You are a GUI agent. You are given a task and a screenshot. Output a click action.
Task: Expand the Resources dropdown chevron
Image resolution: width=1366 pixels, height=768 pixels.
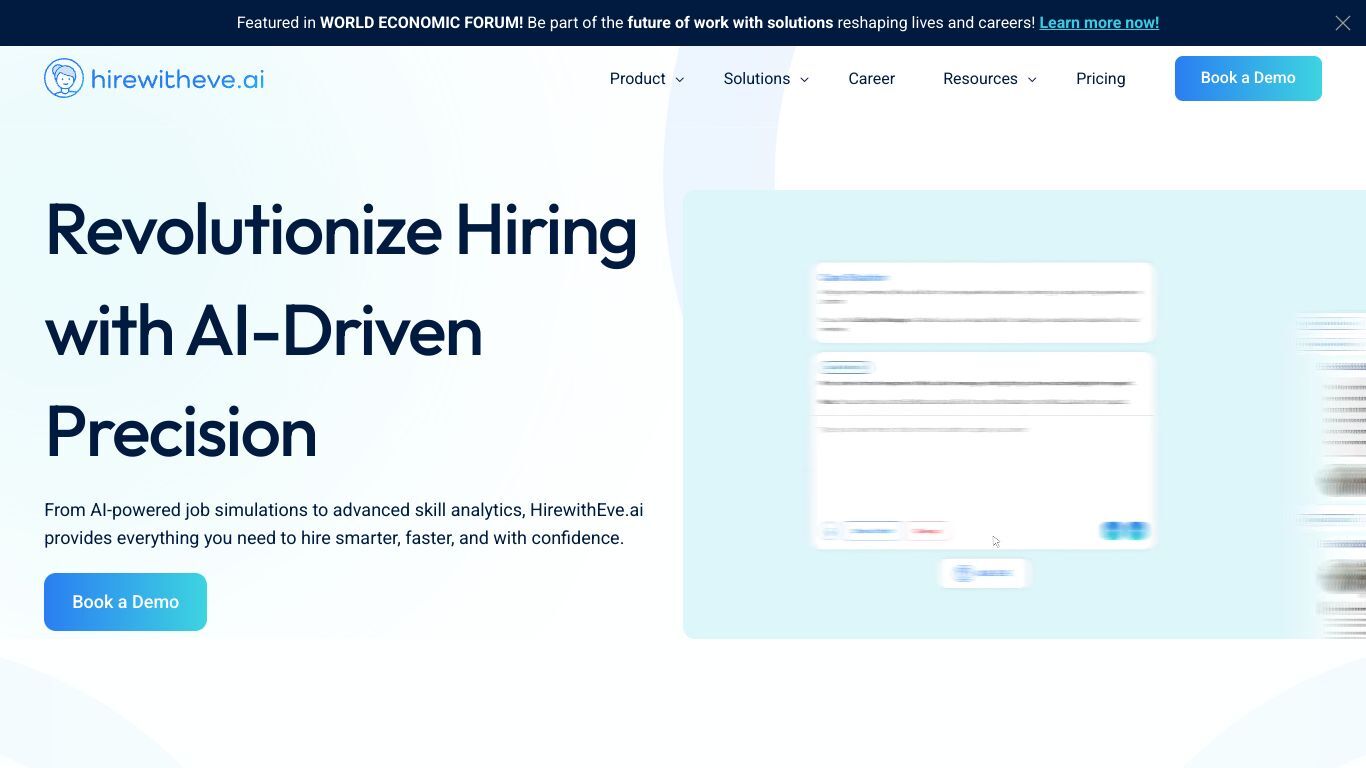click(x=1032, y=80)
